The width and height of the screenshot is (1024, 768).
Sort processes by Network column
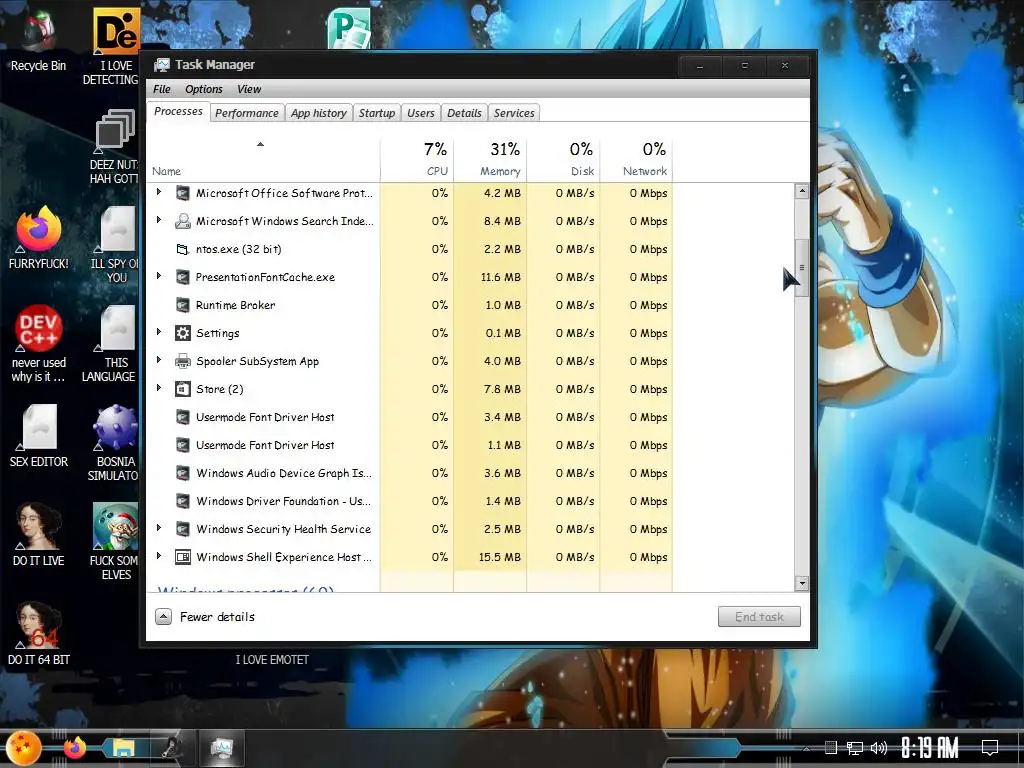coord(637,159)
